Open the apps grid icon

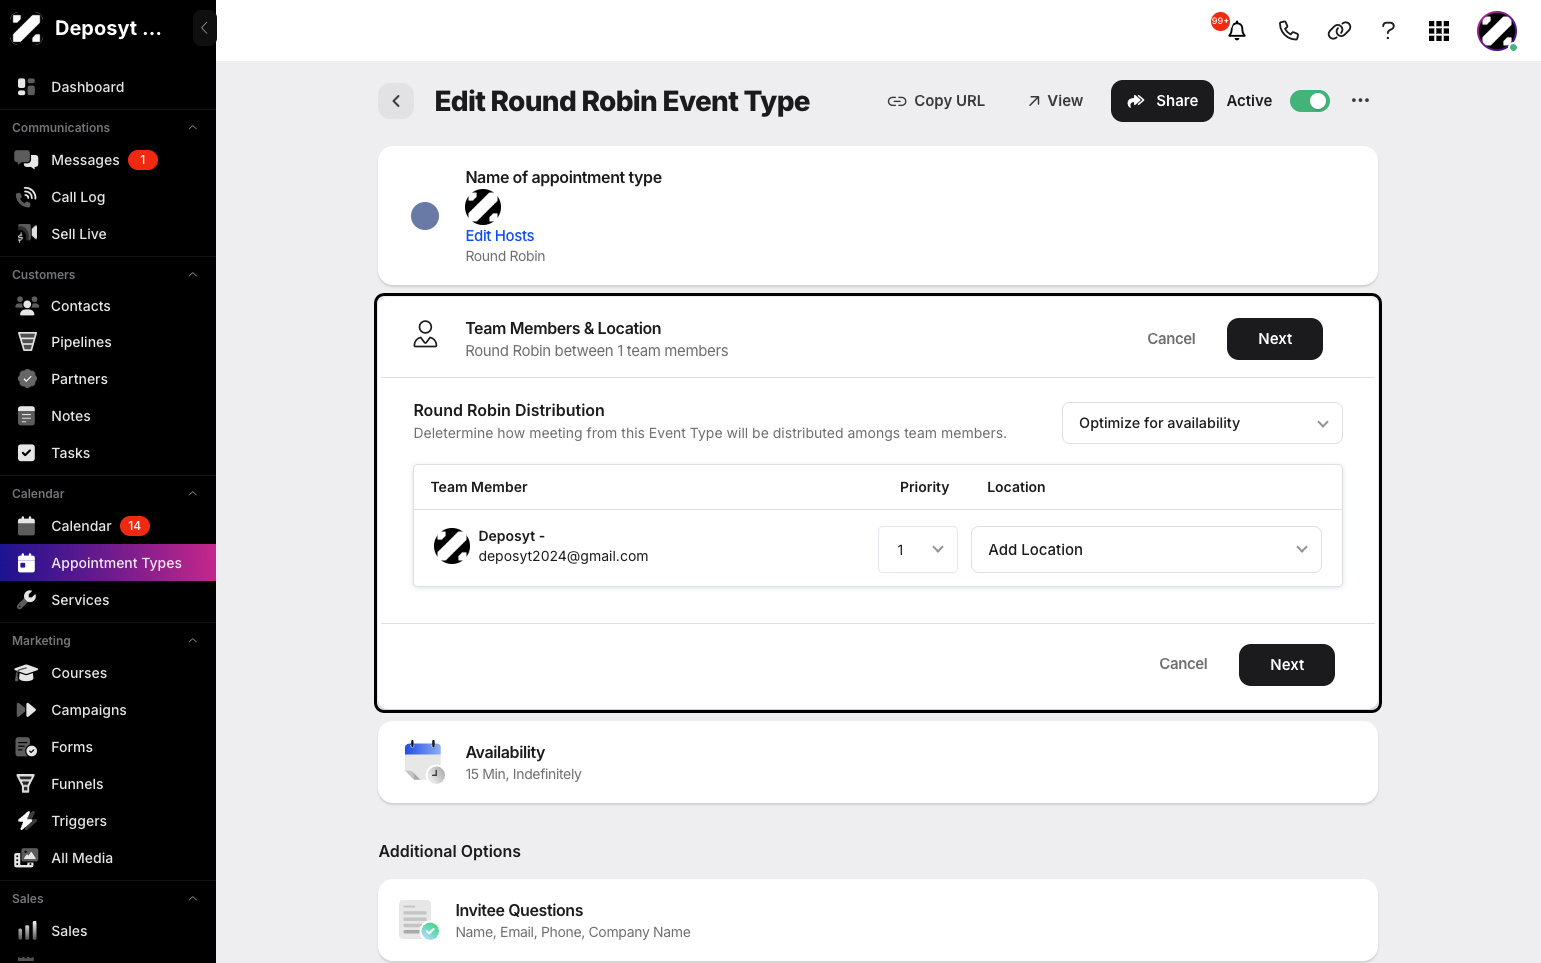tap(1439, 31)
